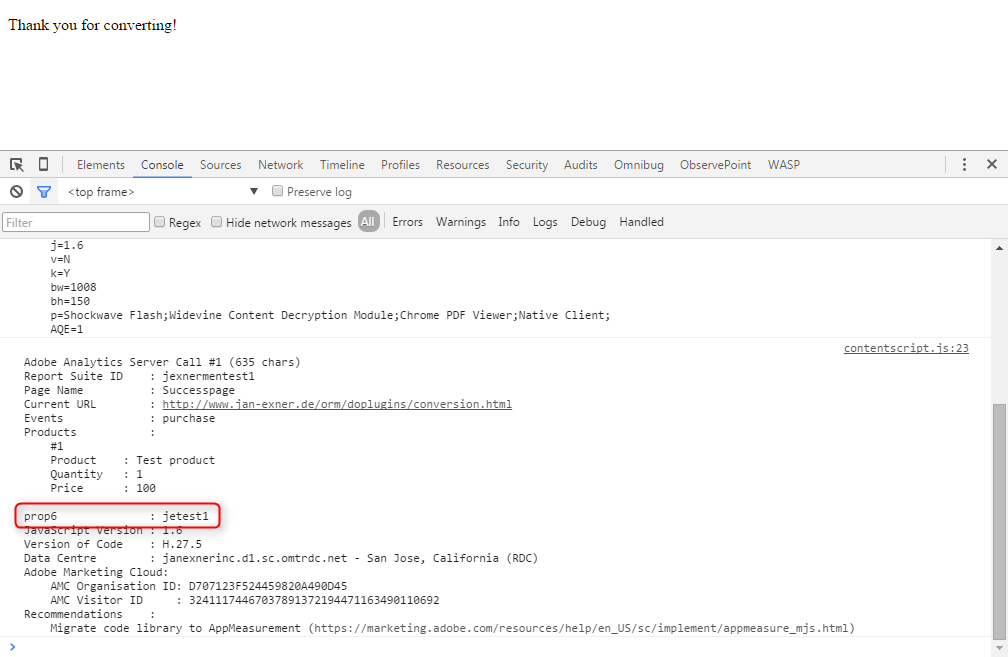Switch to the Elements tab
The height and width of the screenshot is (657, 1008).
[101, 165]
